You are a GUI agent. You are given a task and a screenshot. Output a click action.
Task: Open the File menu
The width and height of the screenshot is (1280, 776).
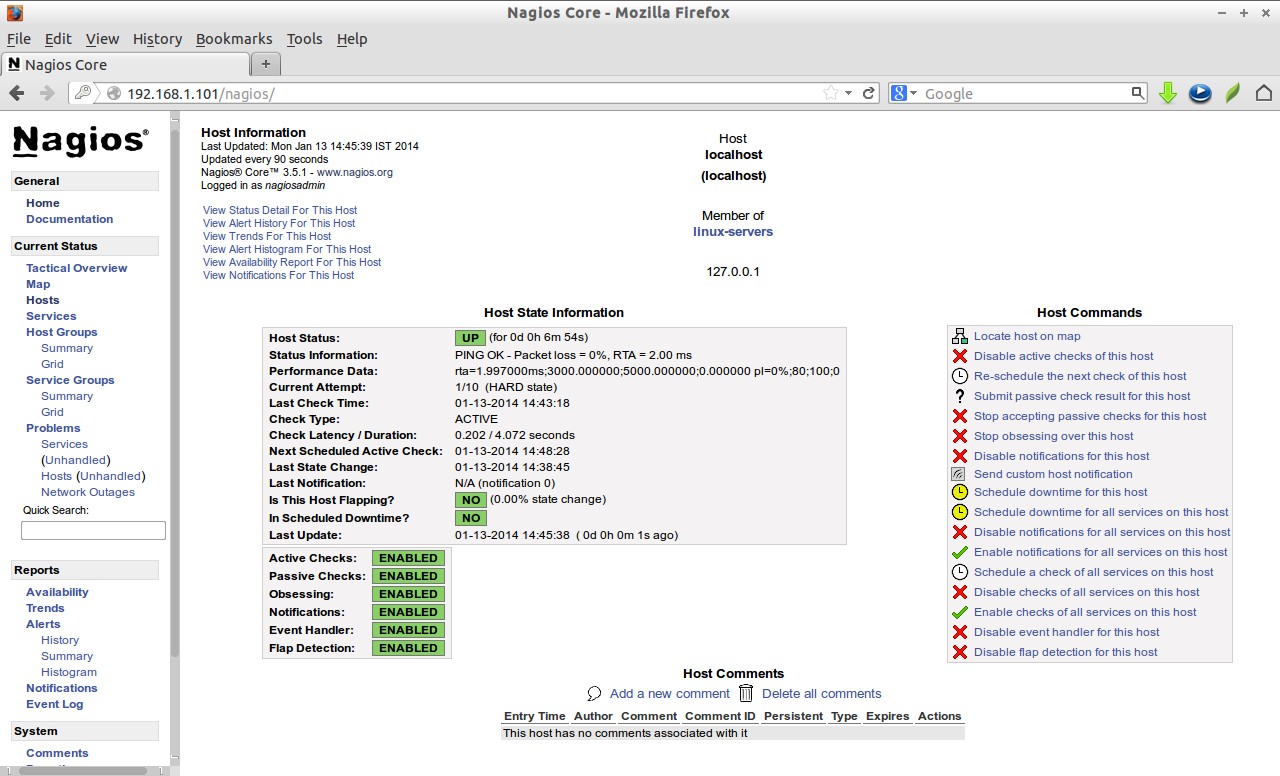(x=19, y=39)
